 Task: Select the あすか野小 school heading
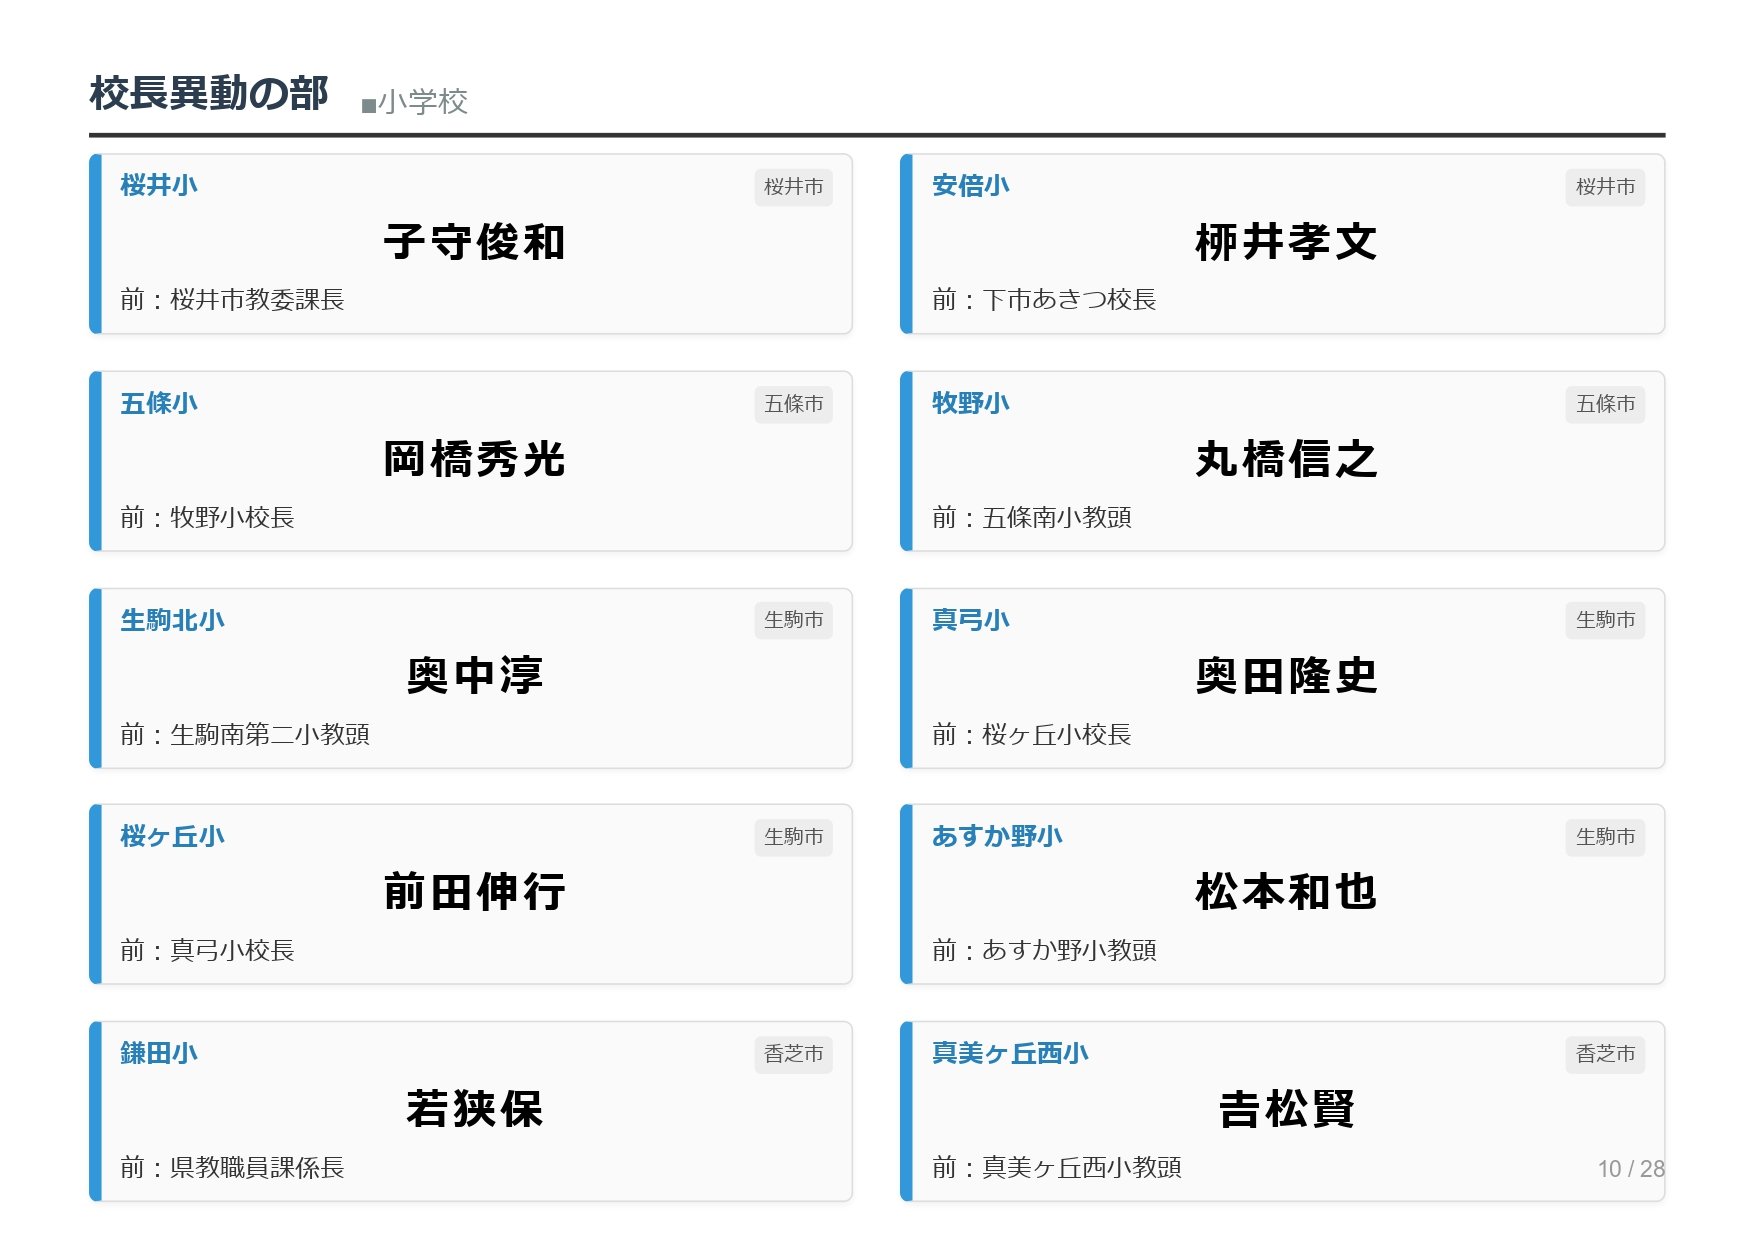[x=996, y=836]
